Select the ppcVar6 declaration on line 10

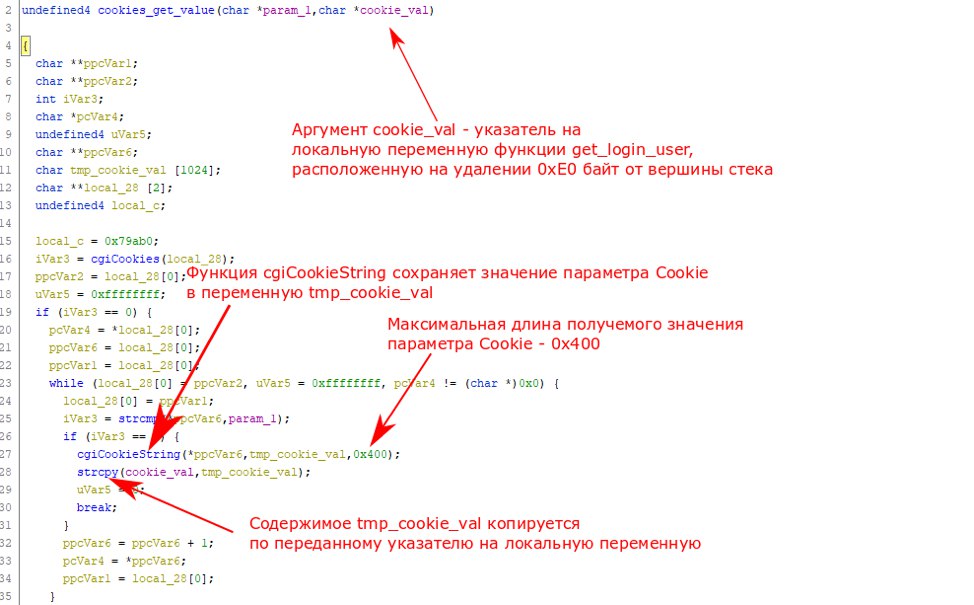[107, 152]
